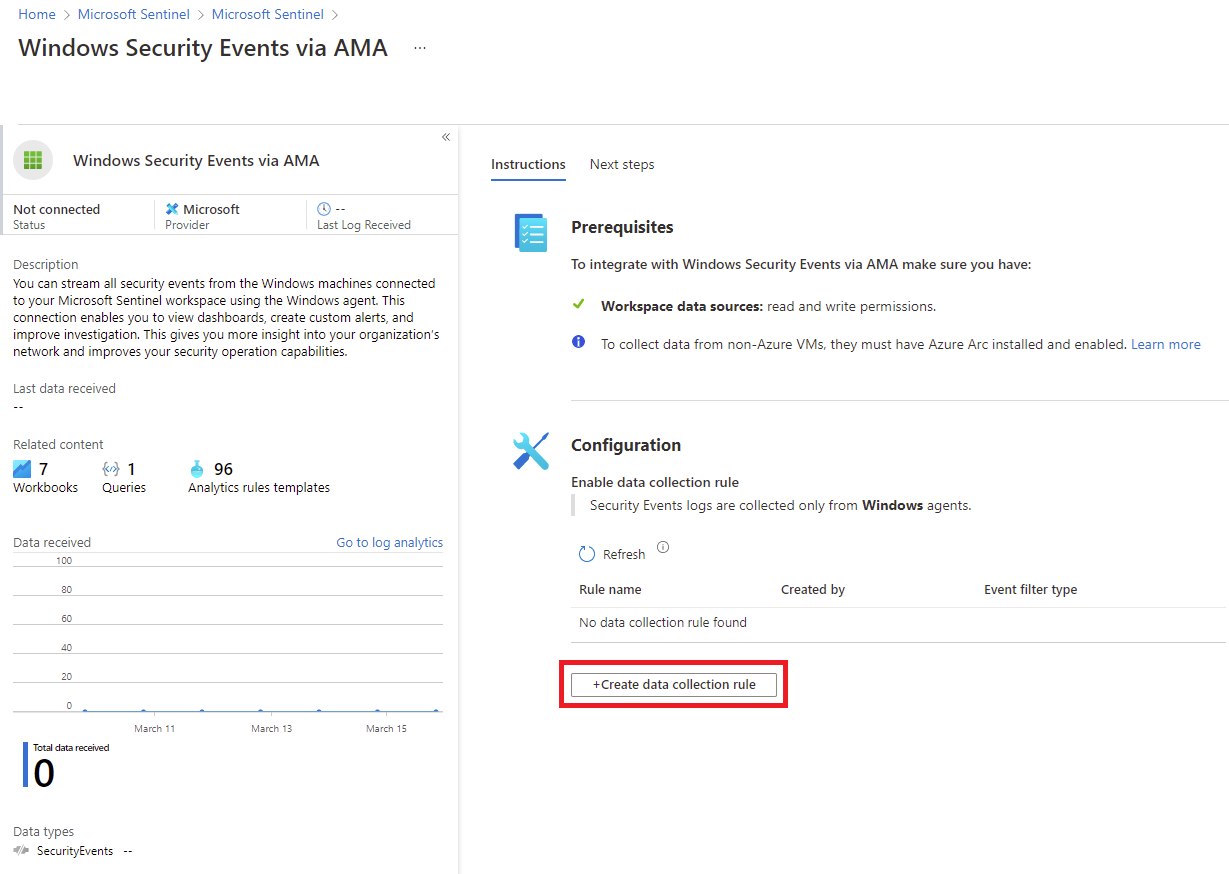Click the Last data received label
The image size is (1229, 874).
tap(65, 388)
